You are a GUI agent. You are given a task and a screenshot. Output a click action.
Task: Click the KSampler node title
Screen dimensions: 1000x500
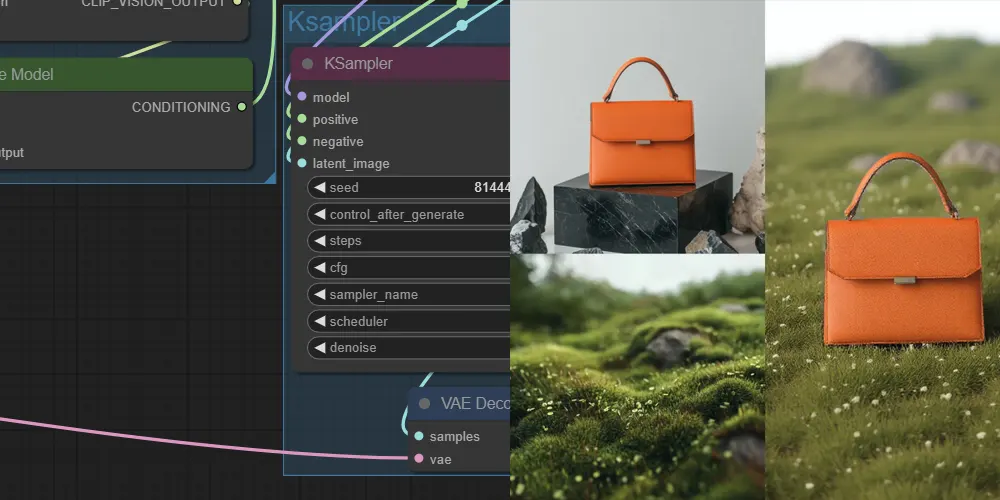pos(358,64)
